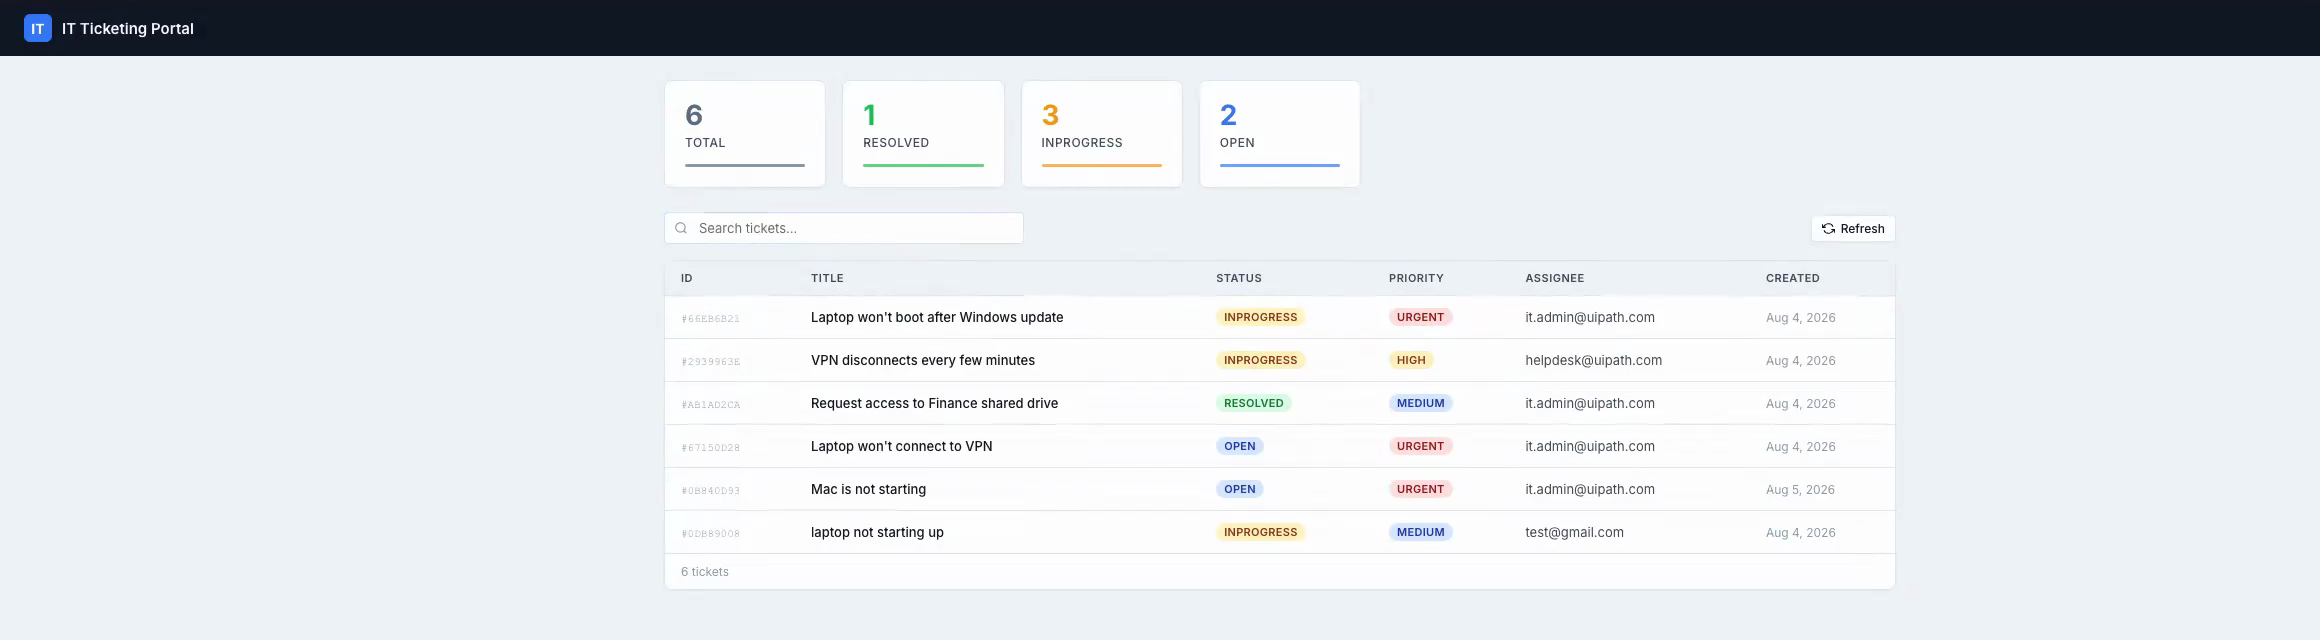
Task: Click OPEN badge on 'Laptop won't connect to VPN'
Action: (1240, 446)
